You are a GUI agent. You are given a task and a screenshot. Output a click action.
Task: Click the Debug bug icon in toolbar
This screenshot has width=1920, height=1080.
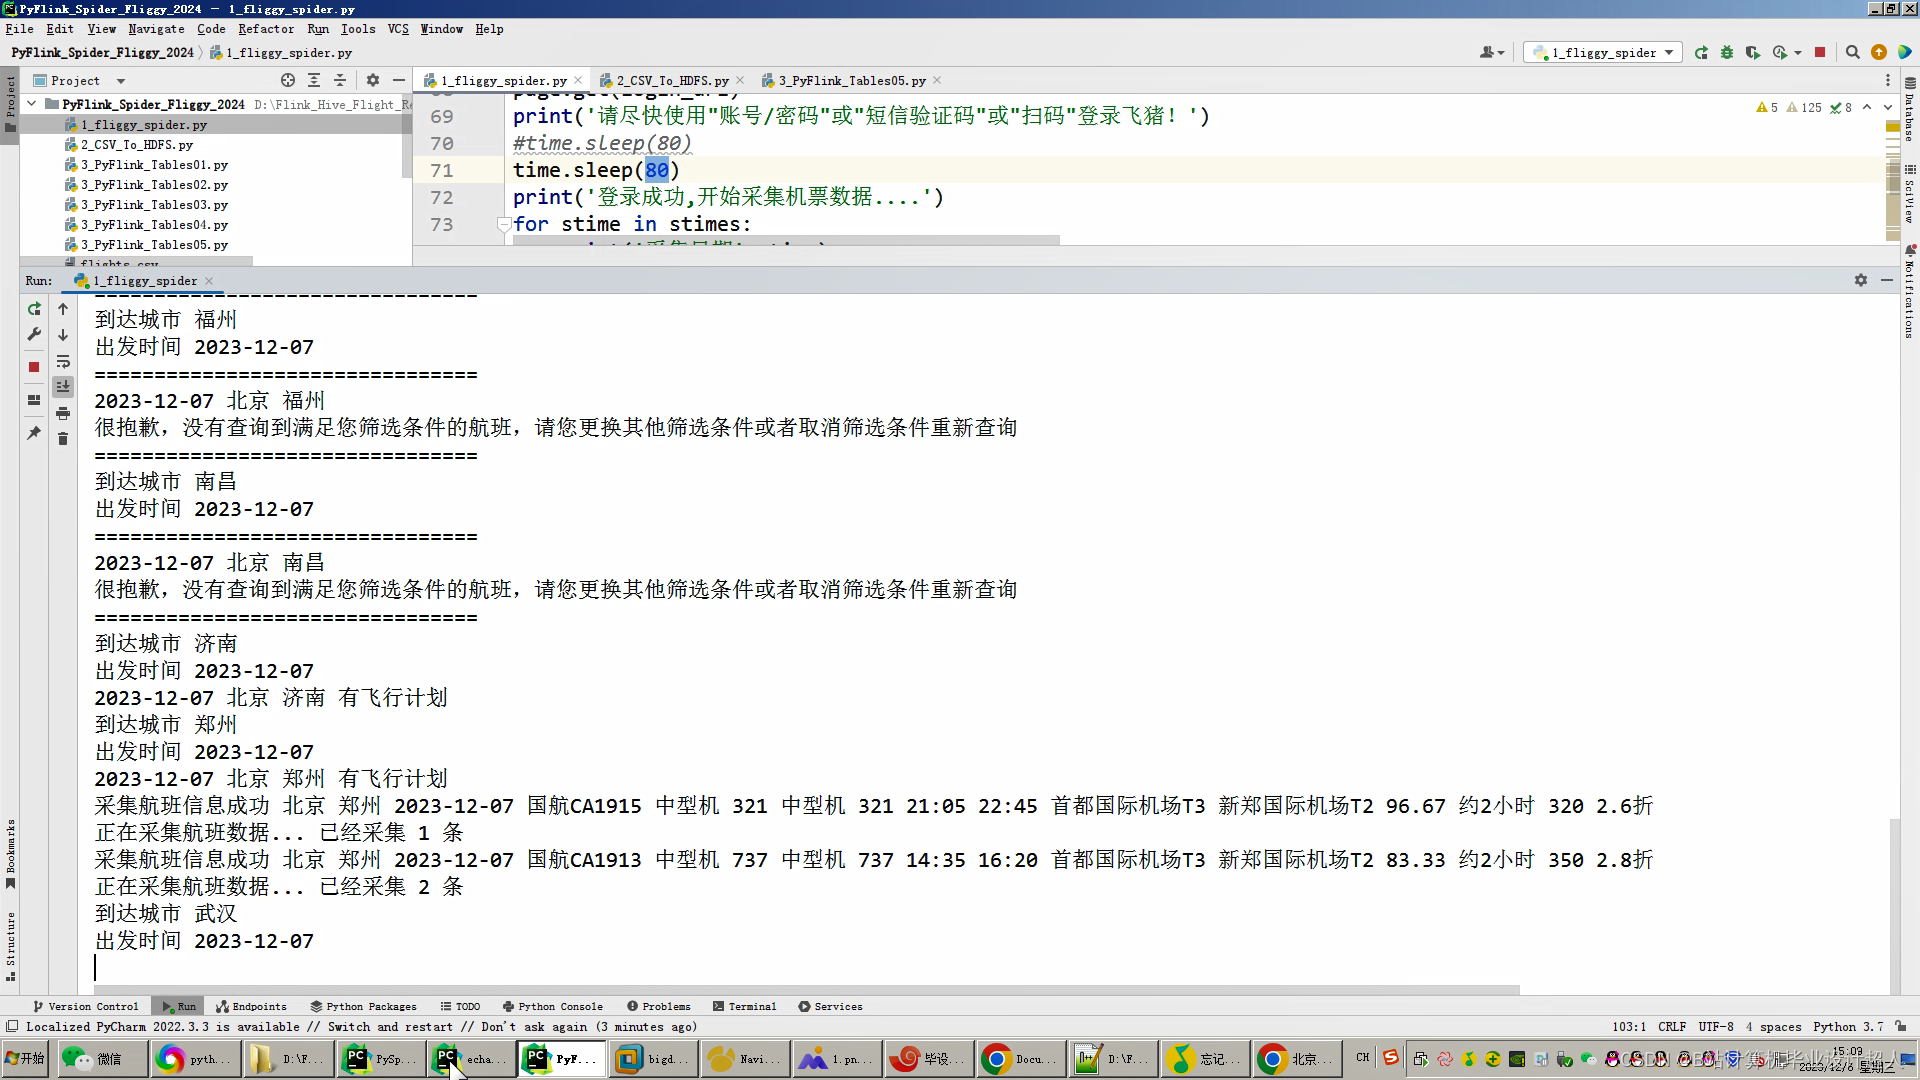(x=1727, y=53)
